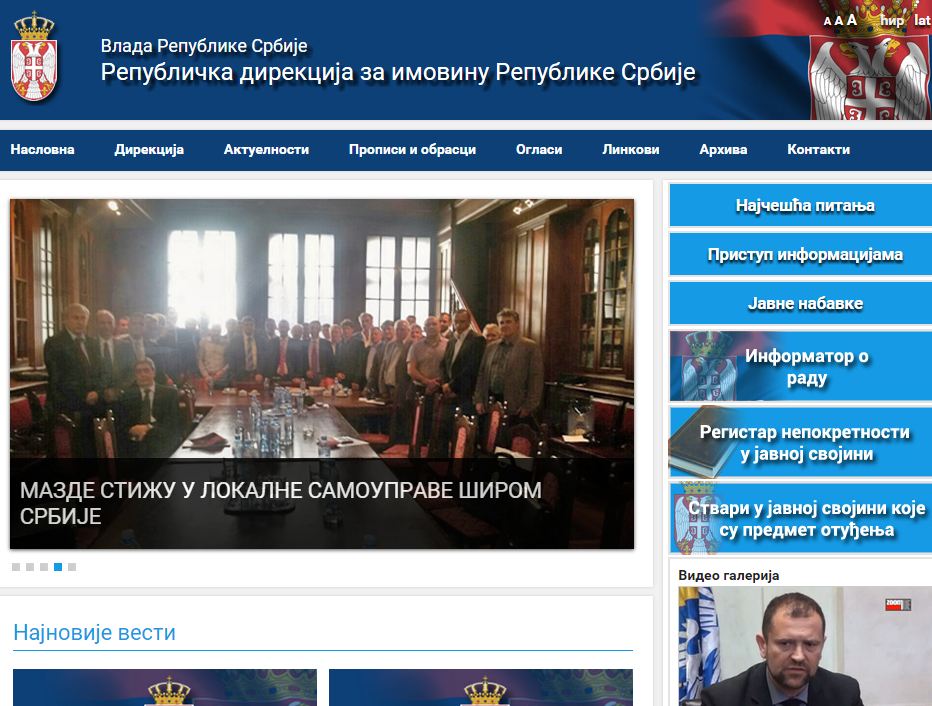
Task: Go to first slide indicator dot
Action: tap(16, 567)
